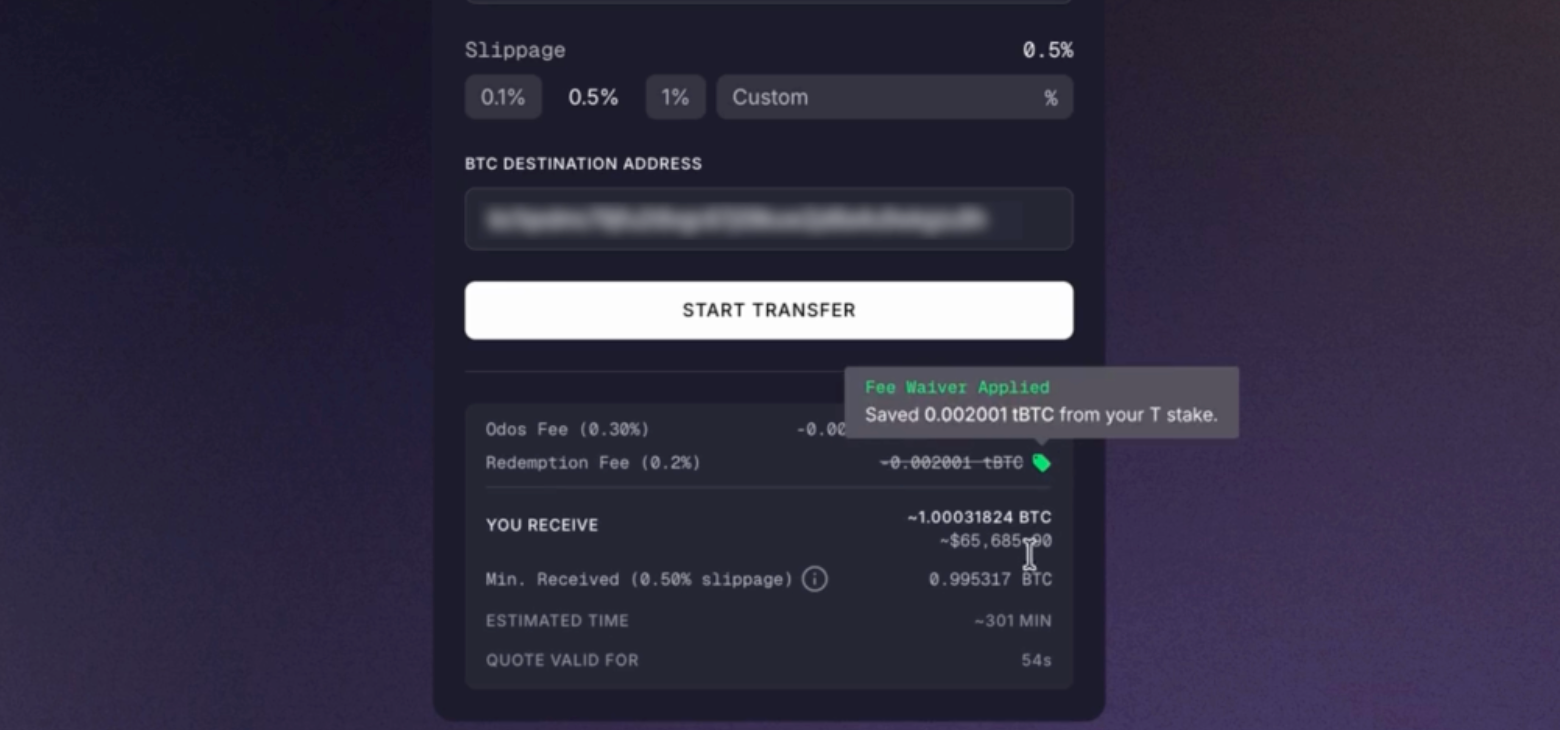The width and height of the screenshot is (1560, 730).
Task: Click the Fee Waiver Applied tooltip
Action: coord(1042,402)
